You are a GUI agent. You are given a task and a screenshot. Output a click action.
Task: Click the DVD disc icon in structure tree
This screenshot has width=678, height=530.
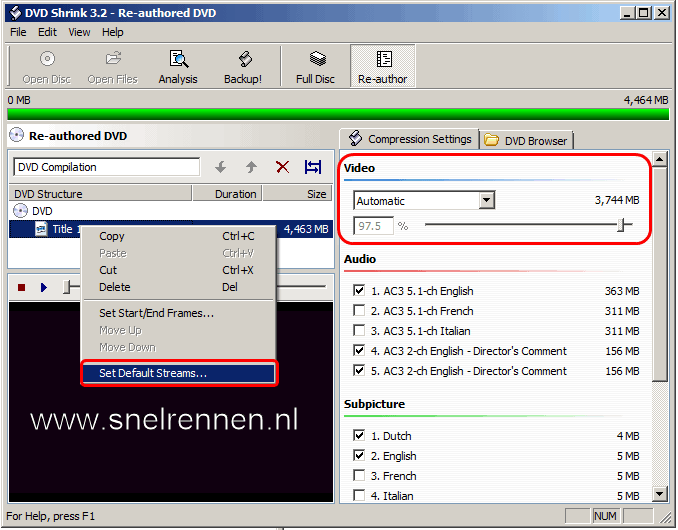pos(20,211)
